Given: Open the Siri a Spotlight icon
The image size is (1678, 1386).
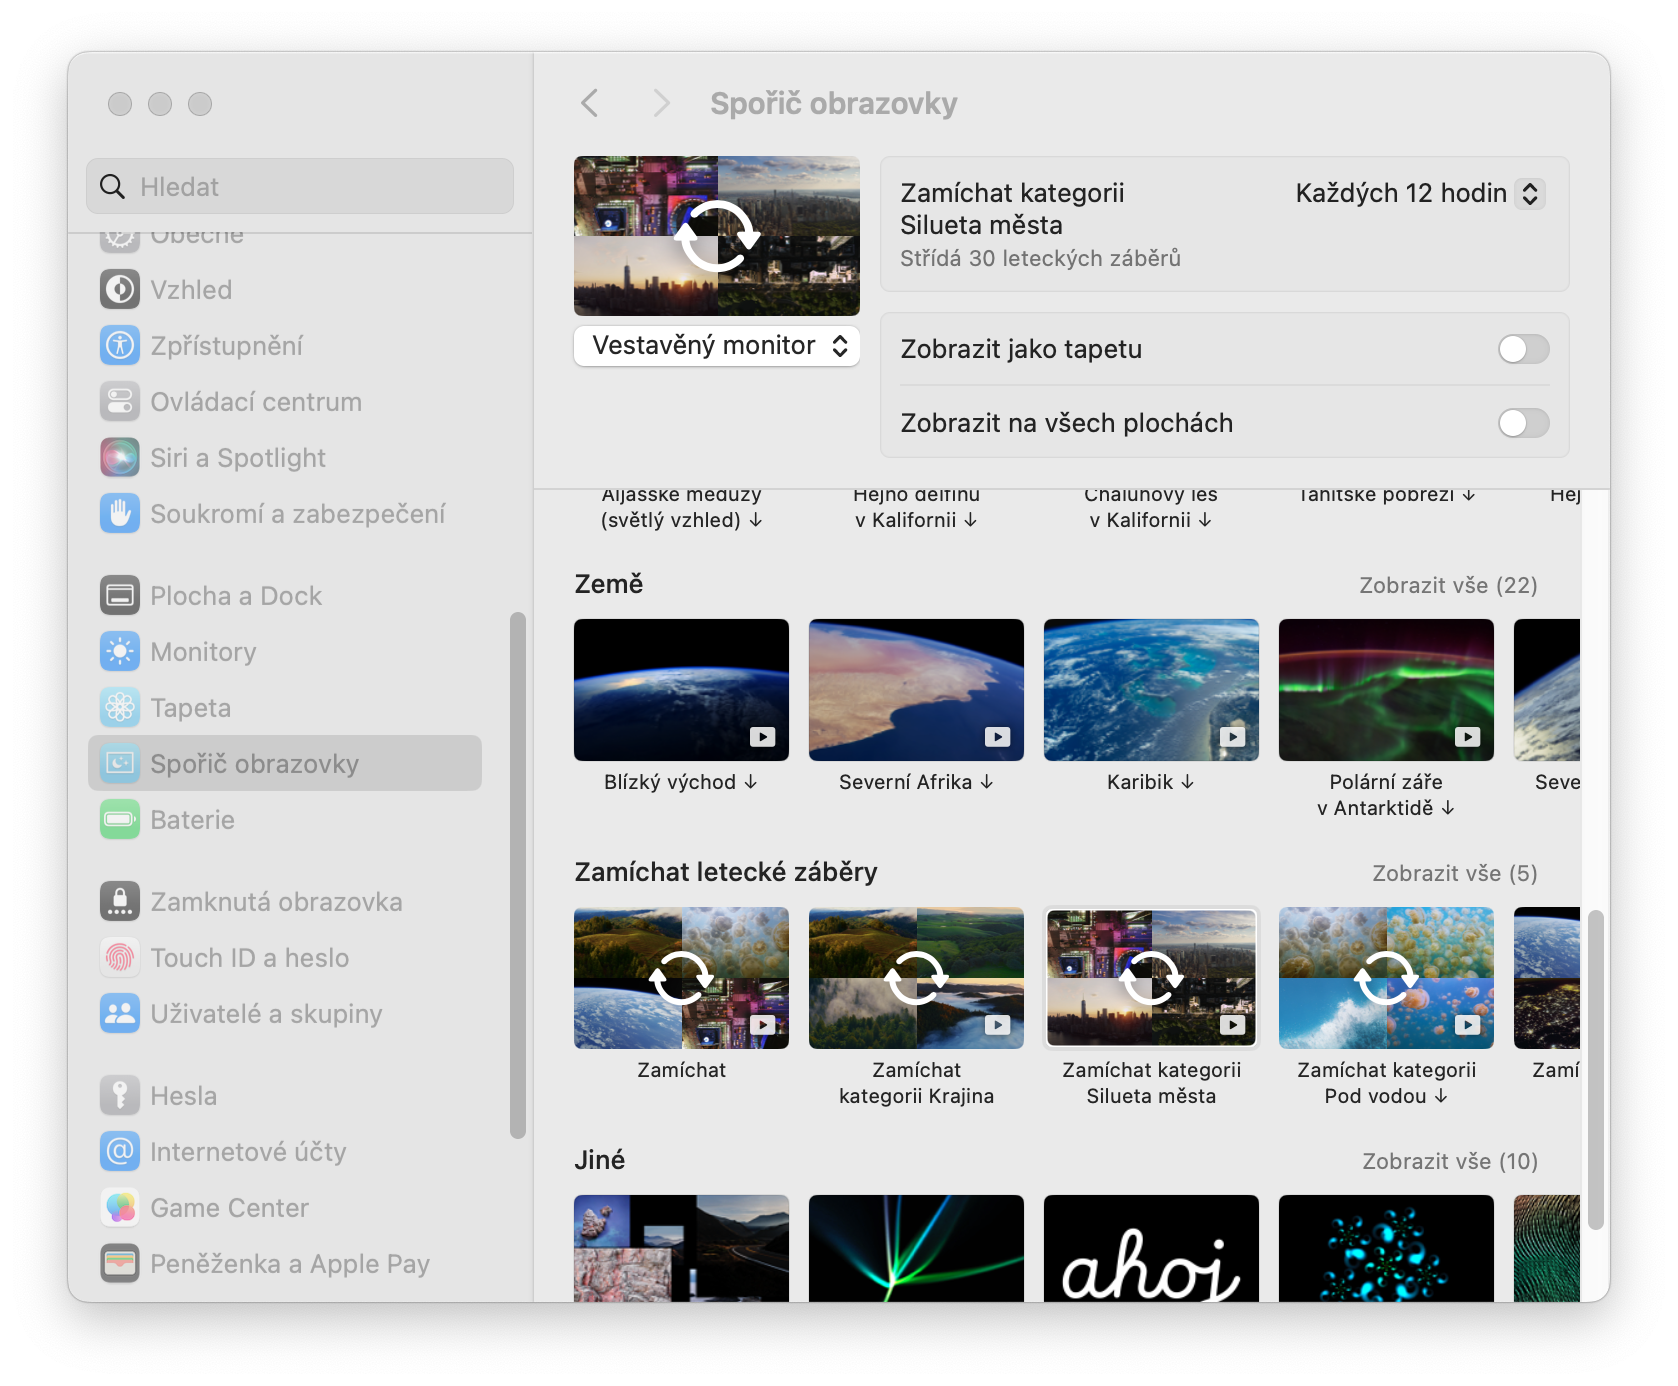Looking at the screenshot, I should coord(120,458).
